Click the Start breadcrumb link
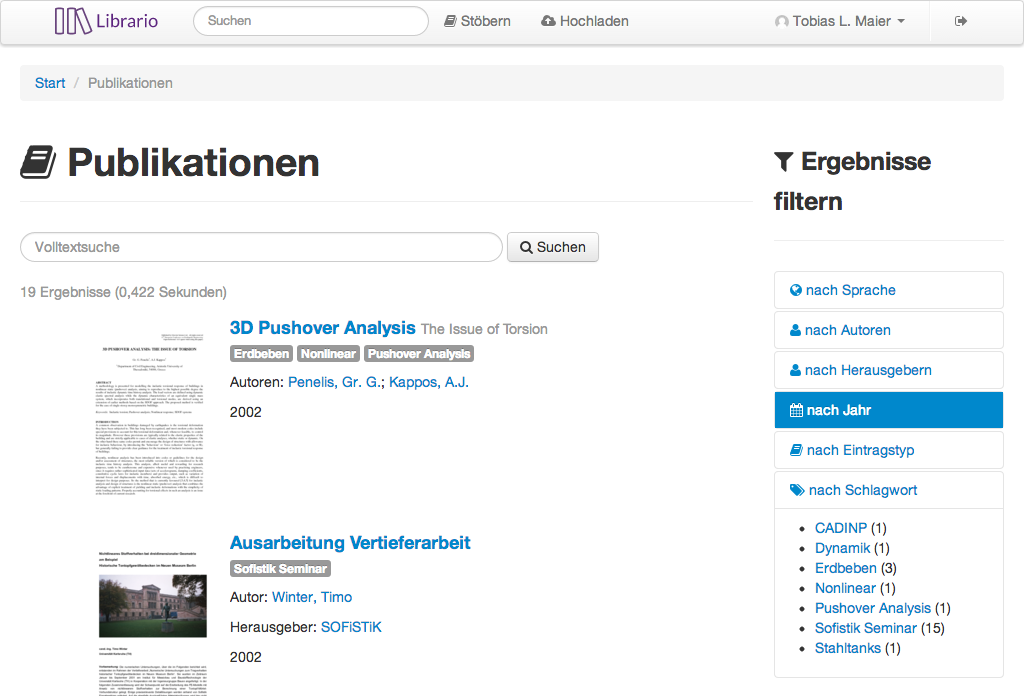The width and height of the screenshot is (1024, 696). point(49,83)
